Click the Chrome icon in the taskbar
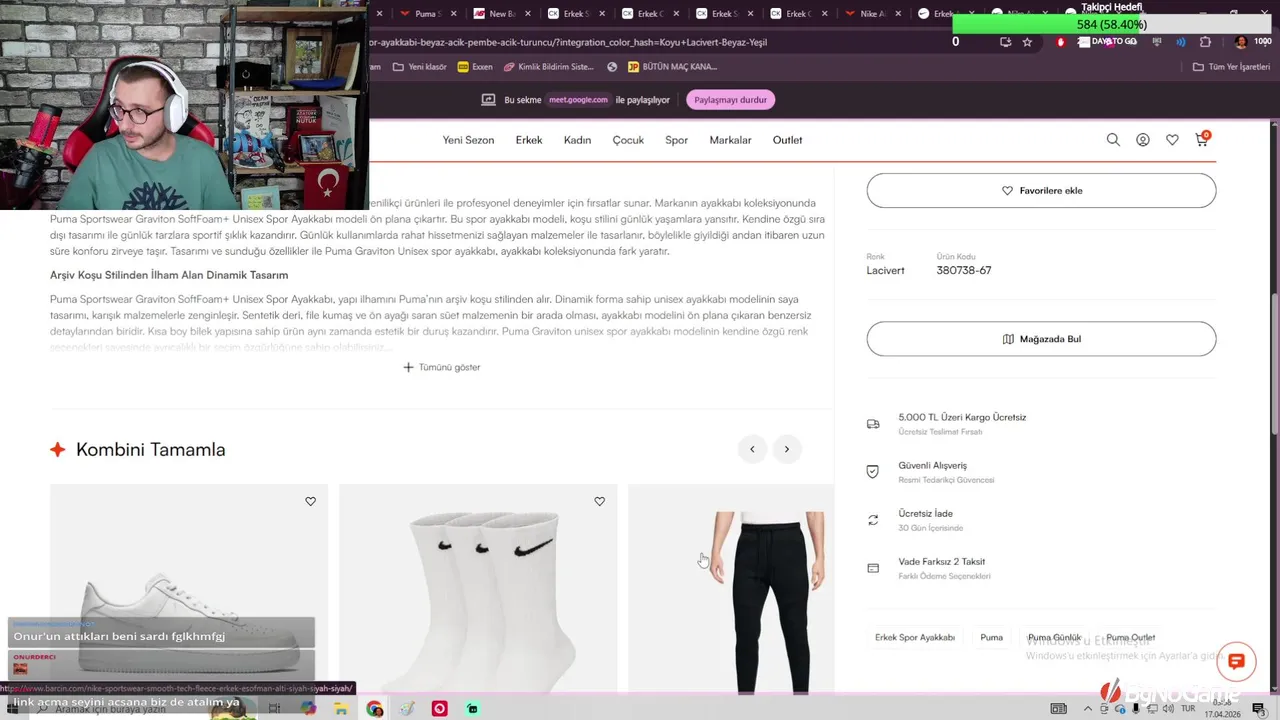The height and width of the screenshot is (720, 1280). tap(375, 709)
